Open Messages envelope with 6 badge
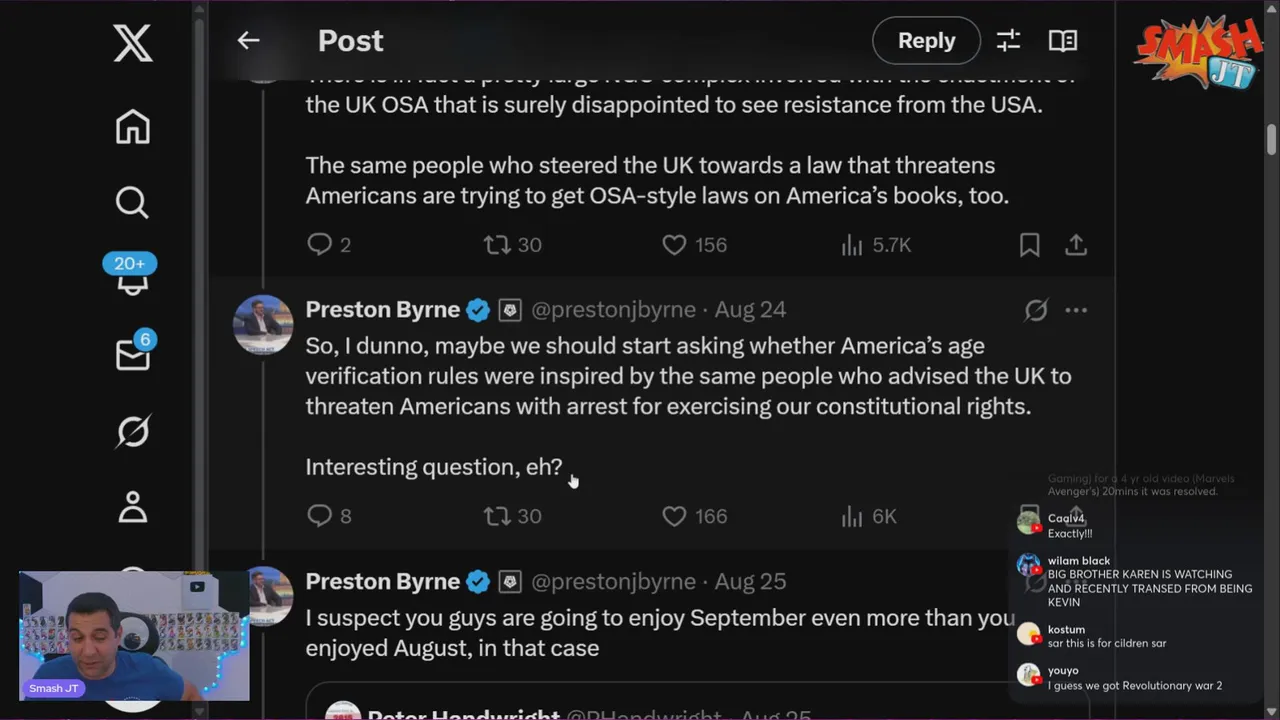Viewport: 1280px width, 720px height. point(134,352)
